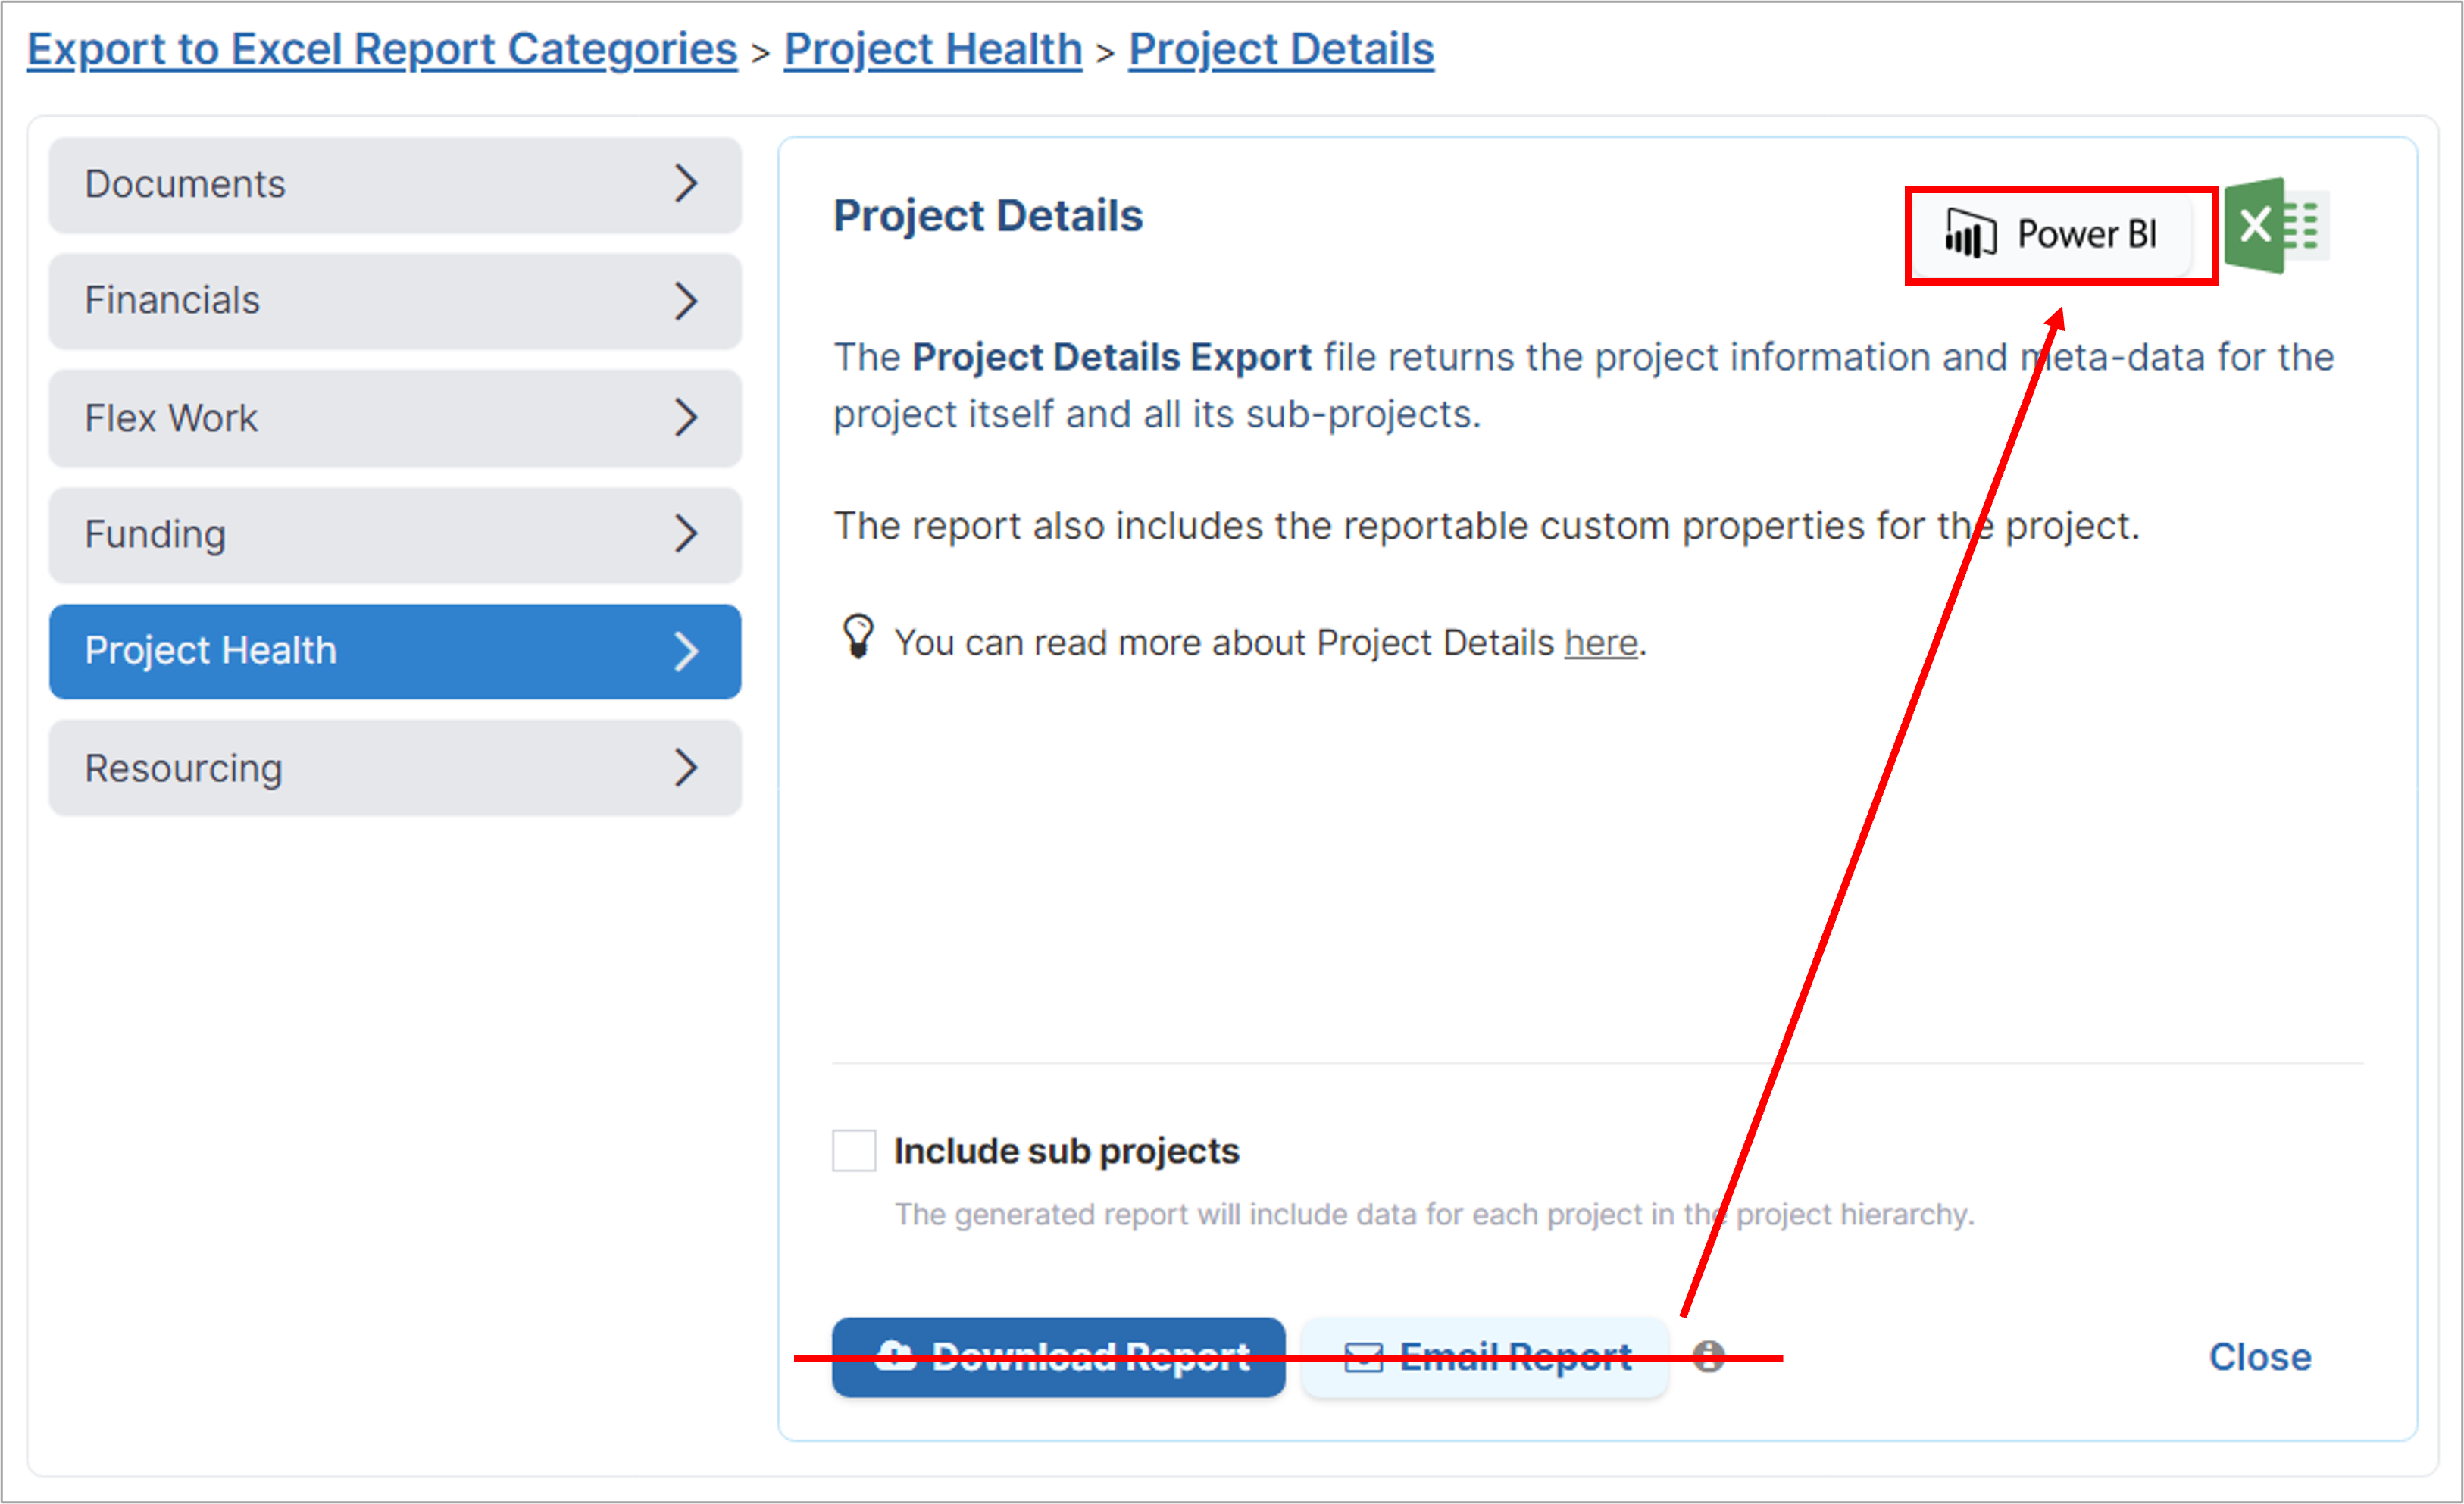
Task: Follow the "here" documentation link
Action: pyautogui.click(x=1601, y=643)
